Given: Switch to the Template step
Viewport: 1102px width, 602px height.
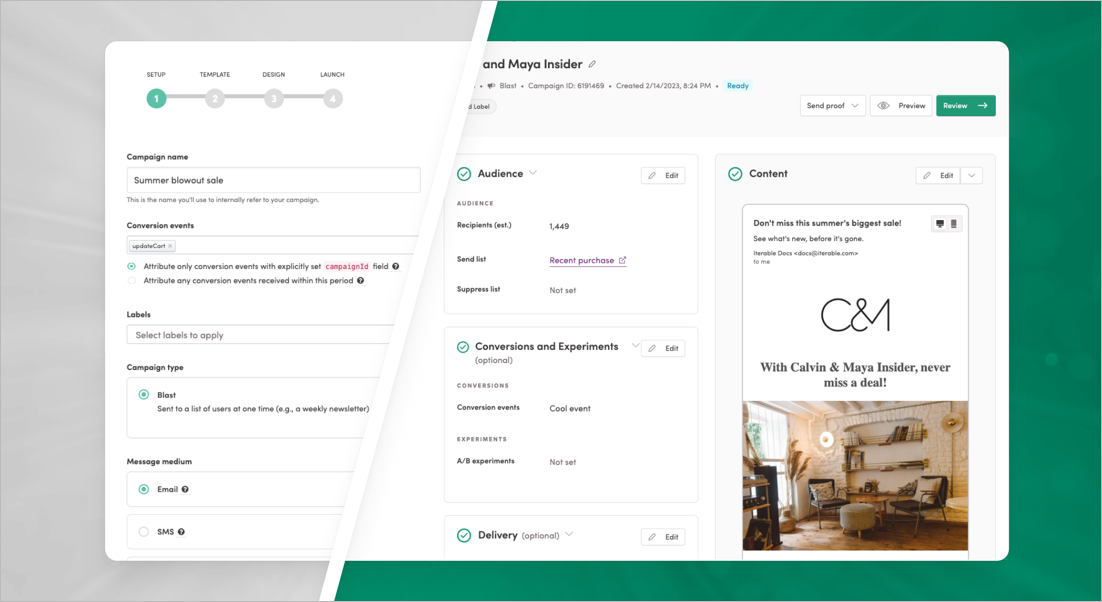Looking at the screenshot, I should coord(215,98).
